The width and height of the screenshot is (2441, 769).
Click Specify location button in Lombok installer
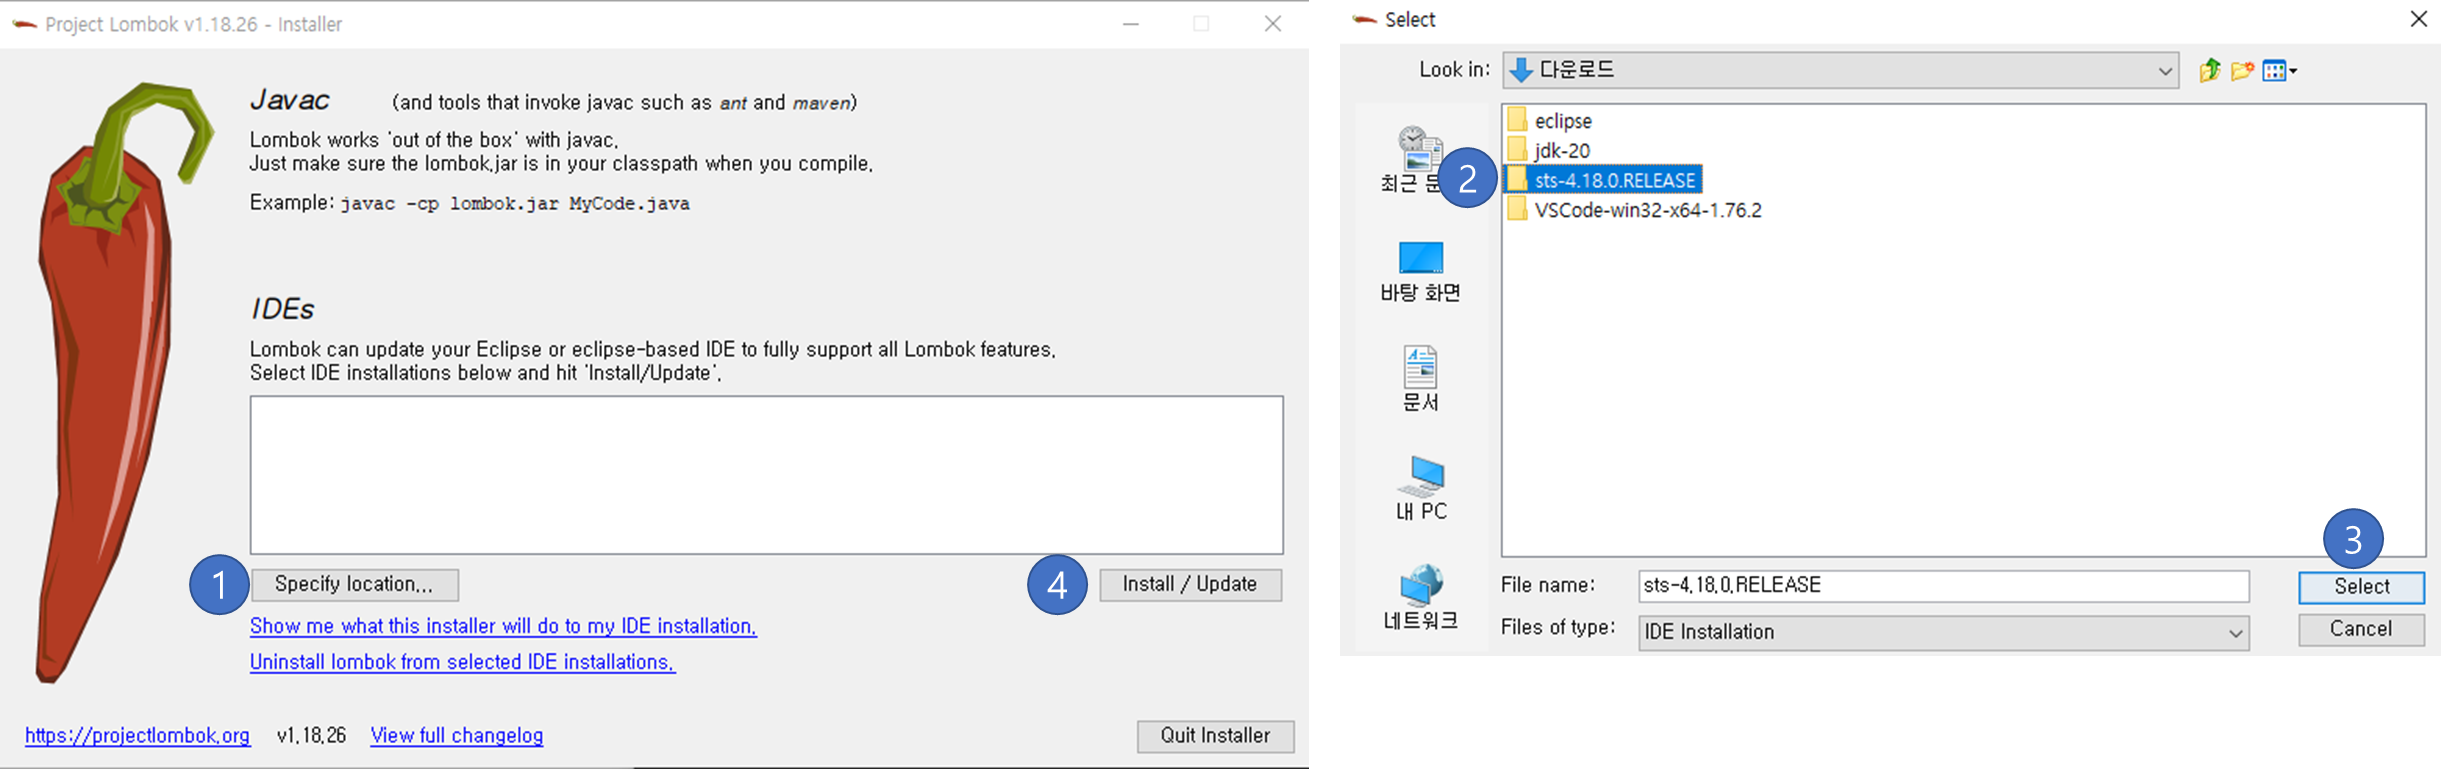355,585
